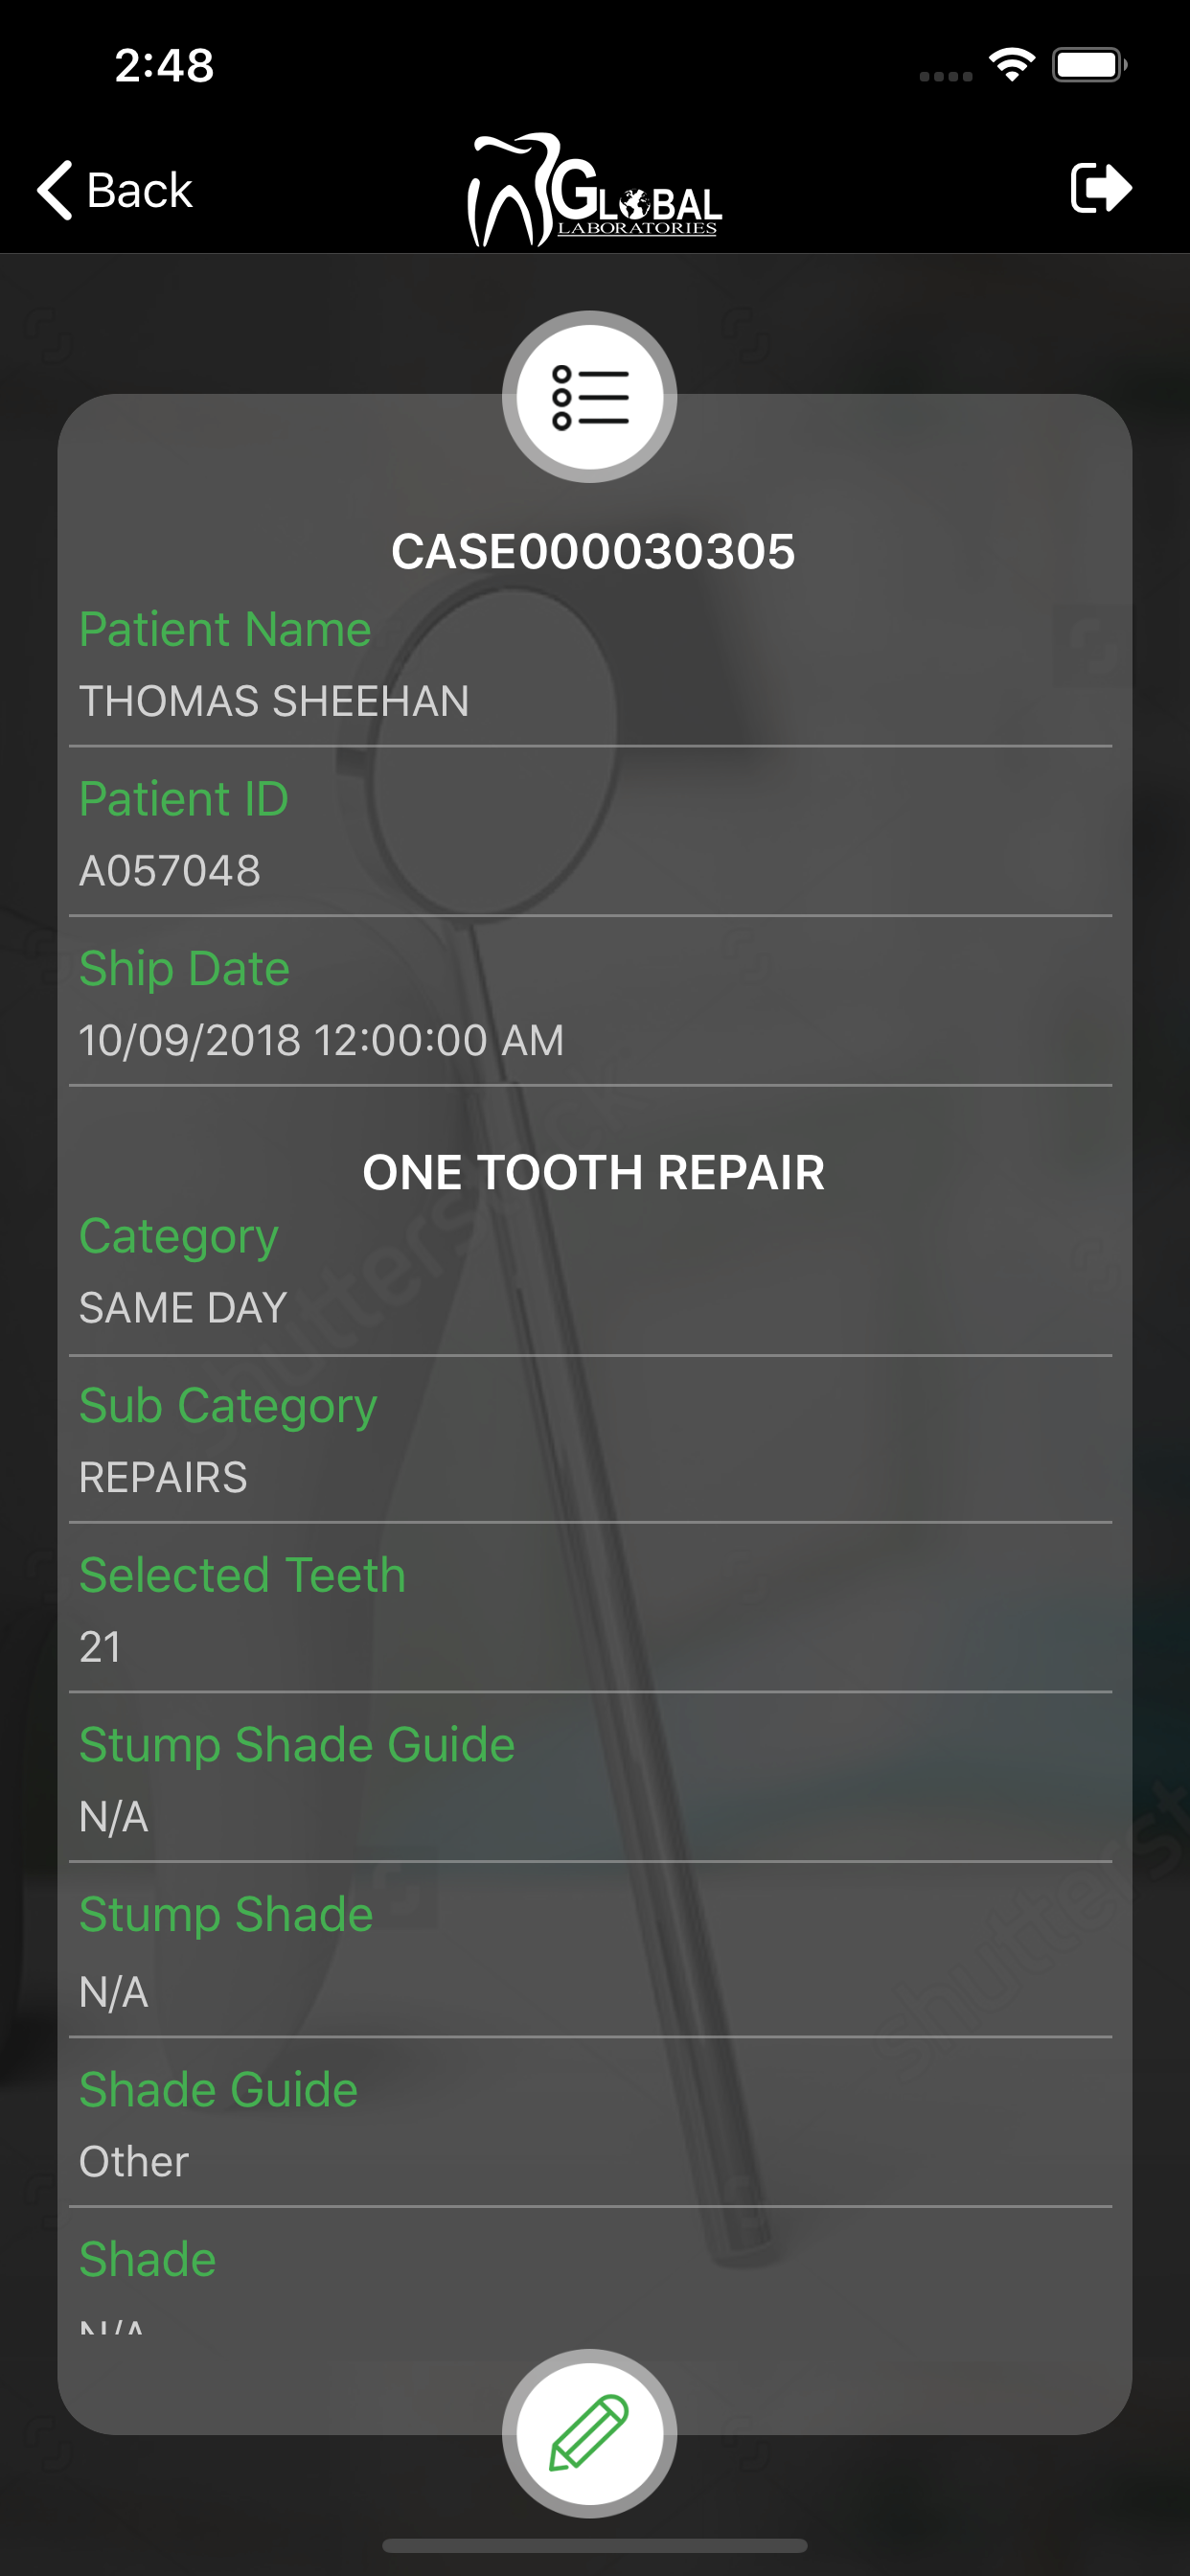Select Patient ID value A057048
The height and width of the screenshot is (2576, 1190).
tap(170, 871)
